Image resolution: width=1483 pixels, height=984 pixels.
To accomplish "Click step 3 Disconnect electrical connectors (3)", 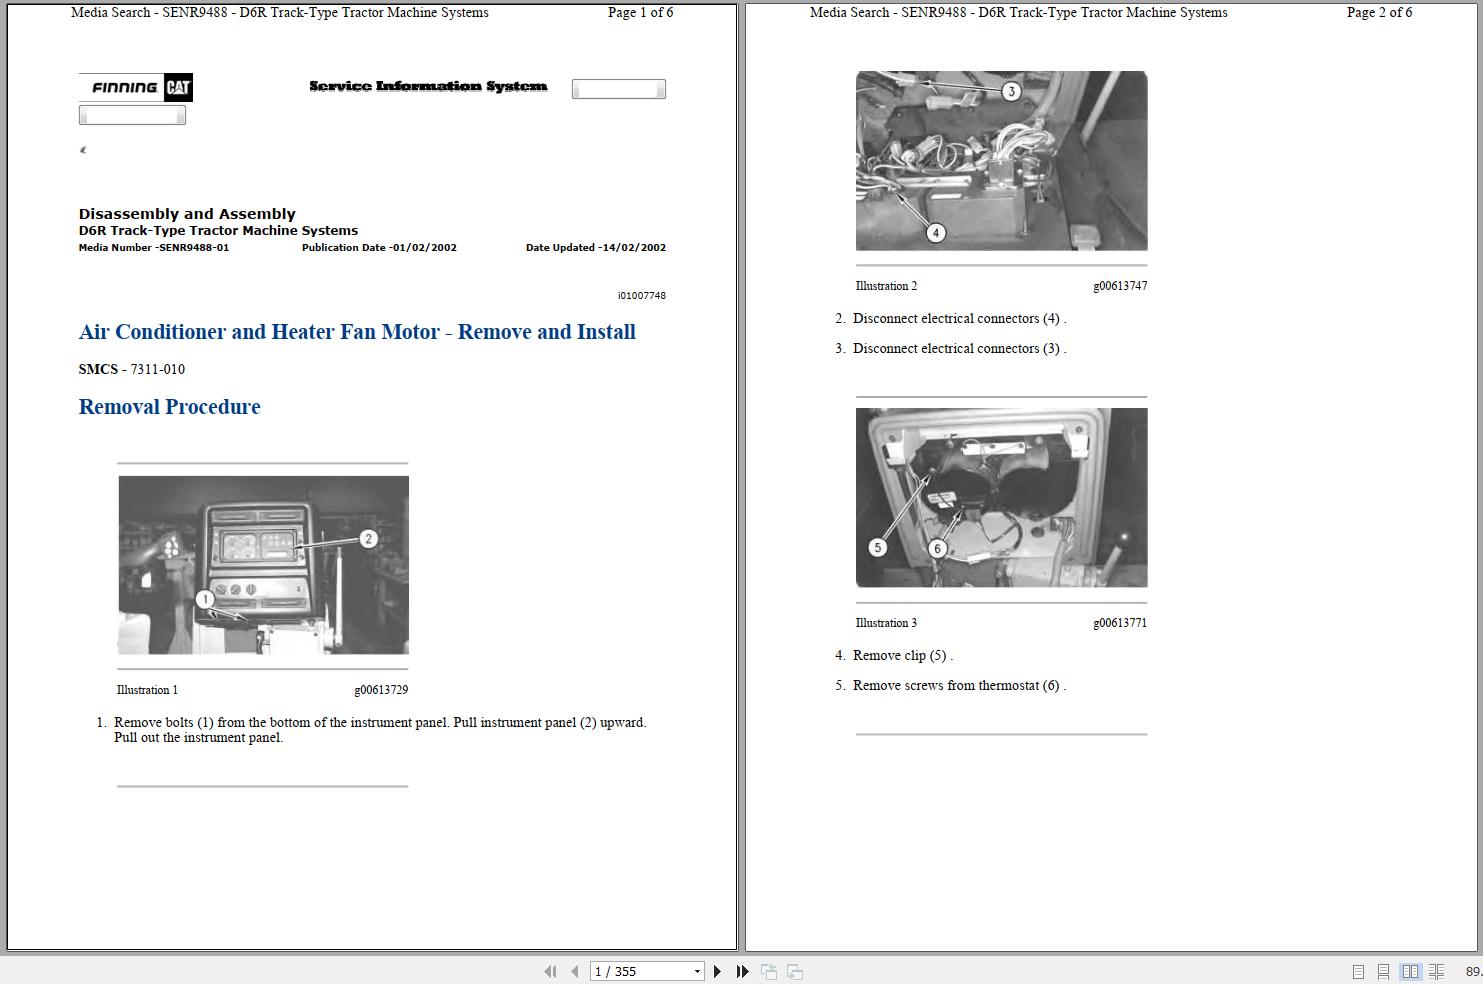I will [x=959, y=349].
